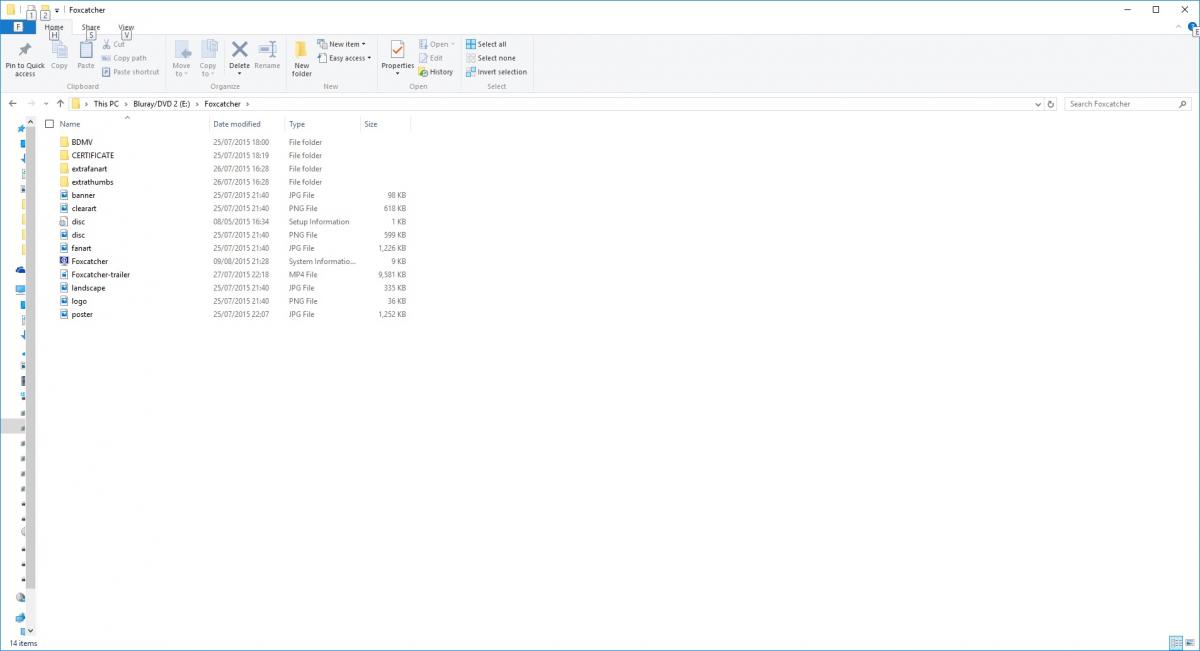Select the extrafanart folder

(89, 169)
